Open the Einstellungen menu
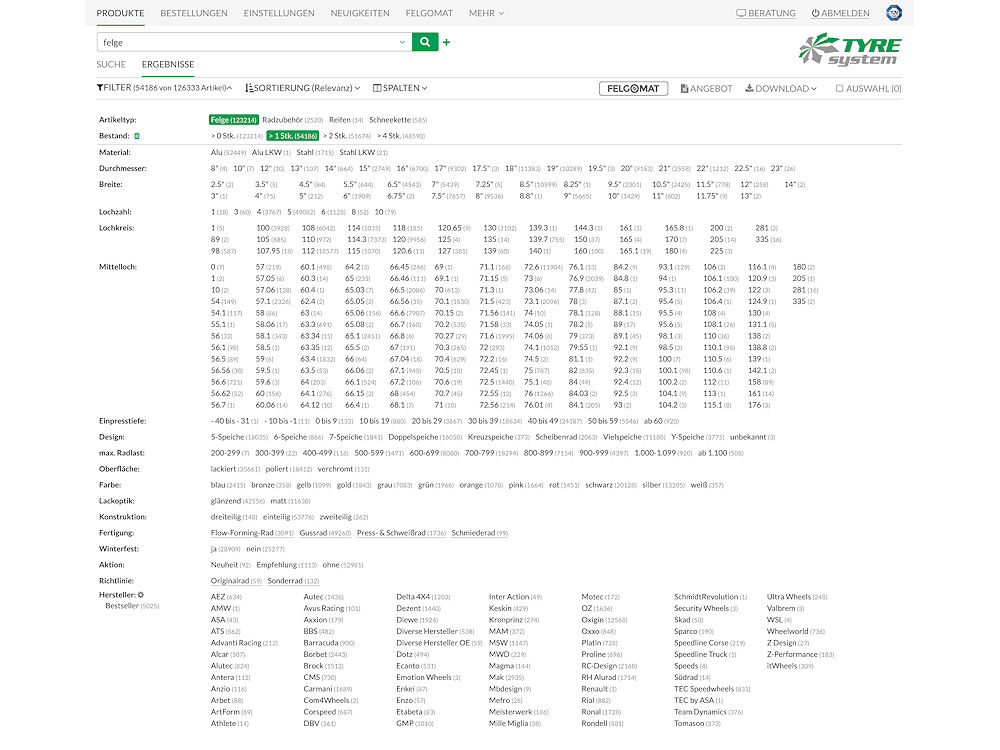Image resolution: width=1000 pixels, height=750 pixels. click(279, 13)
